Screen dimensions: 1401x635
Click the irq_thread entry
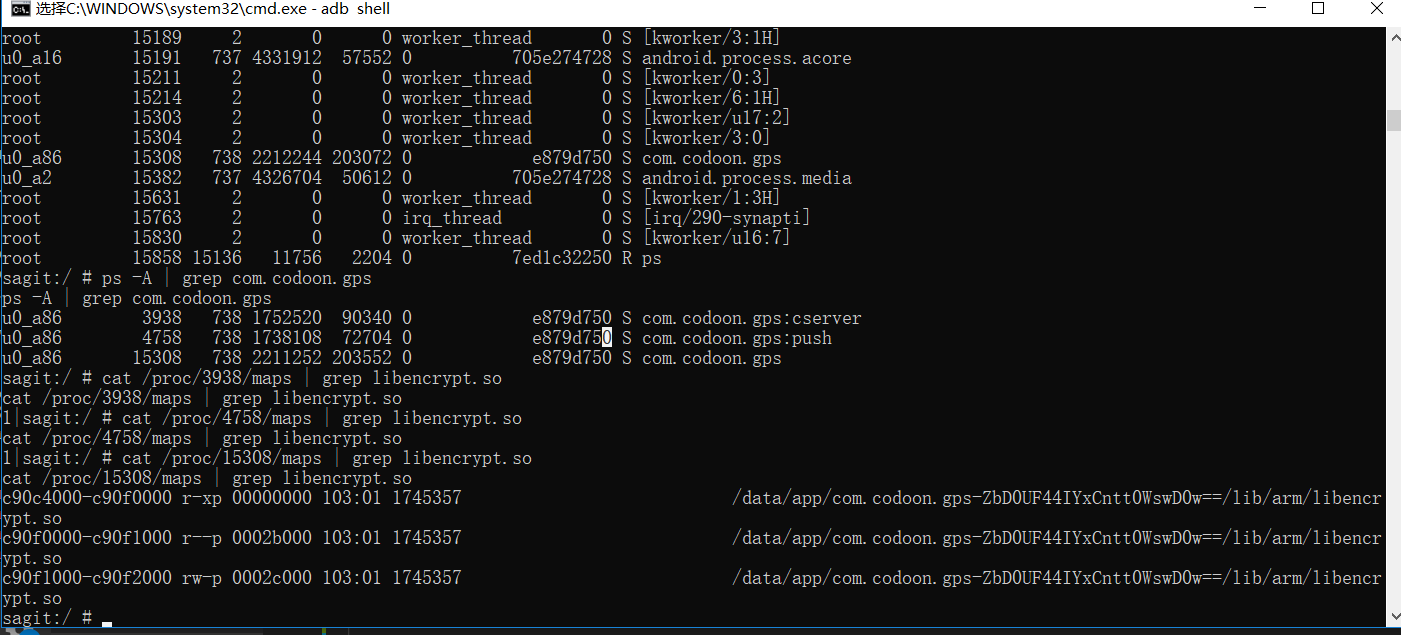(x=451, y=218)
